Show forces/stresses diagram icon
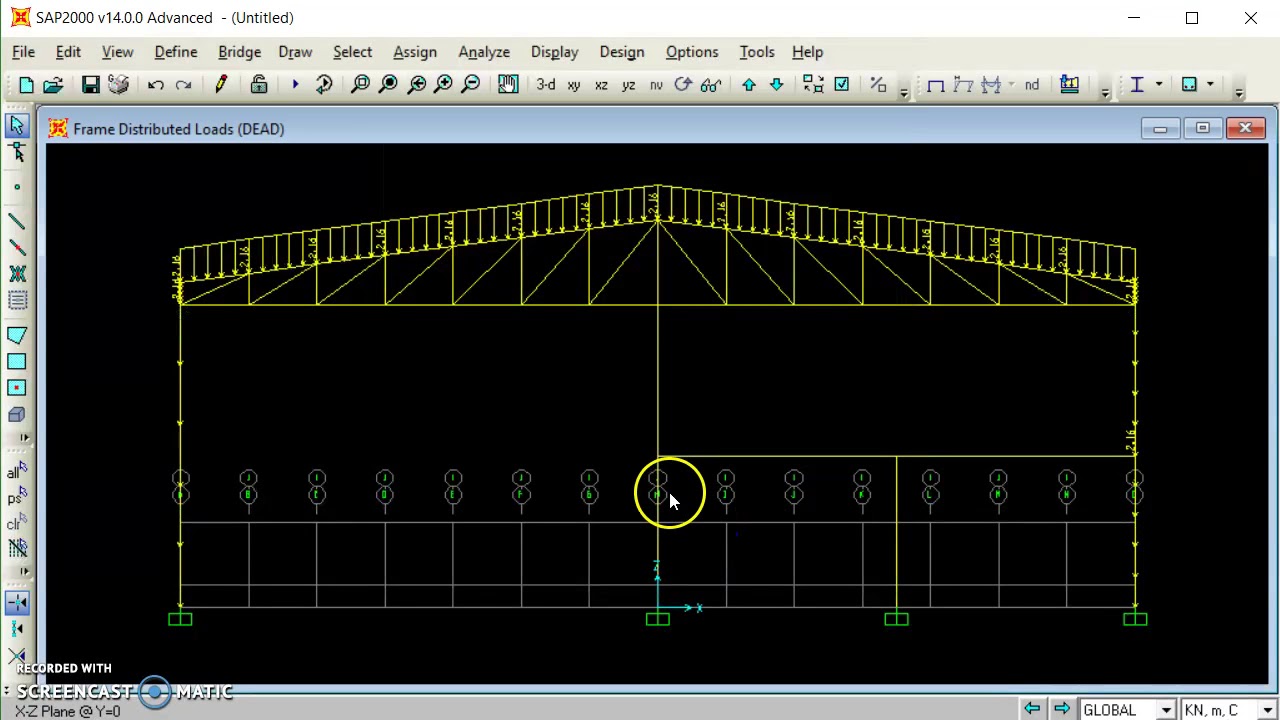 click(x=991, y=85)
